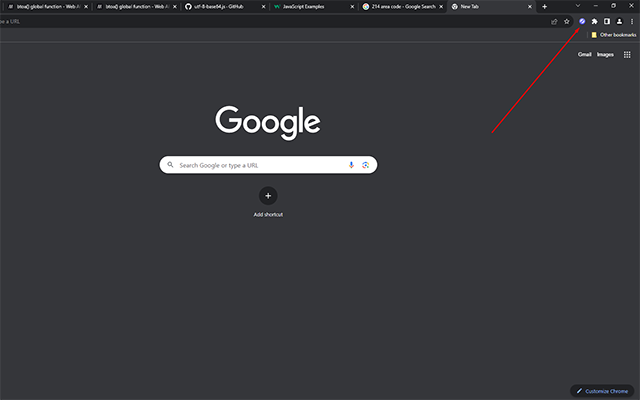
Task: Toggle the Chrome side panel
Action: pos(607,21)
